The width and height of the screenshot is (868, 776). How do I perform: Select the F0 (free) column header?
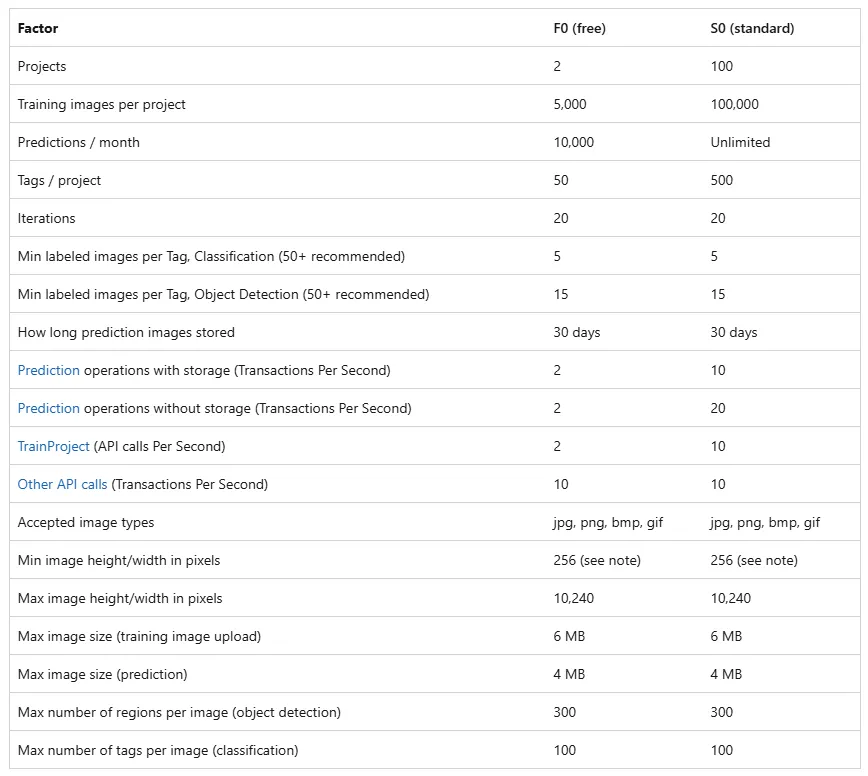click(x=579, y=28)
